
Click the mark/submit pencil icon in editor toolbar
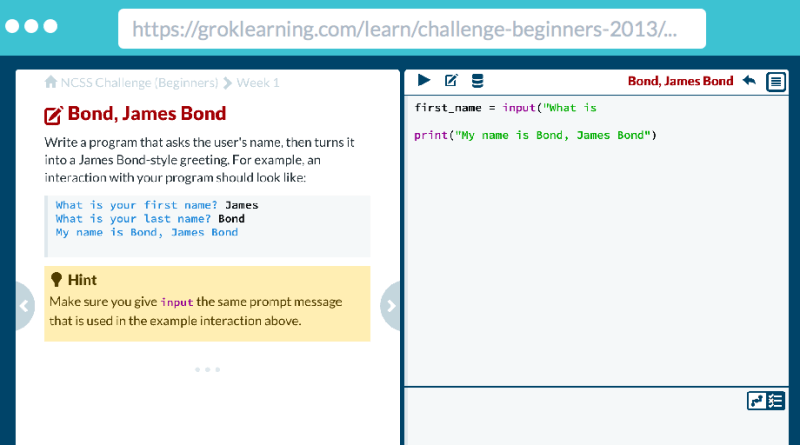point(452,81)
